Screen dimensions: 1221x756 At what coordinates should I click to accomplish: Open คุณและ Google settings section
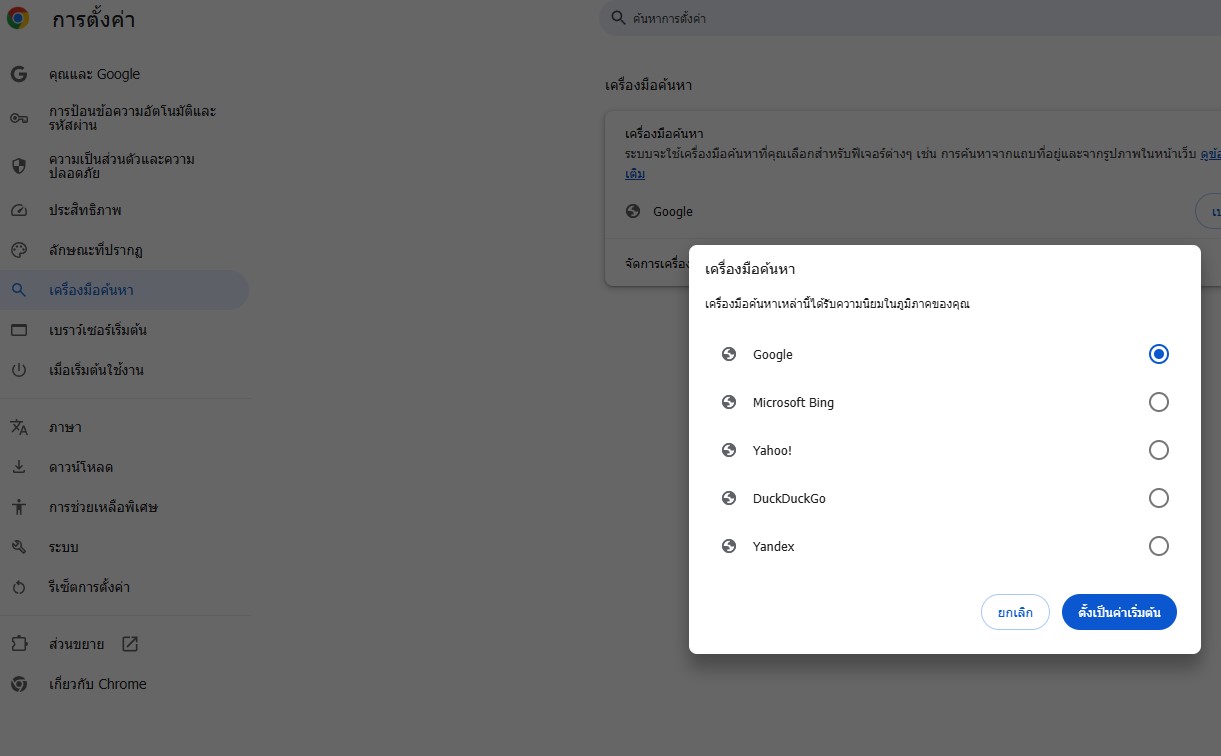124,74
